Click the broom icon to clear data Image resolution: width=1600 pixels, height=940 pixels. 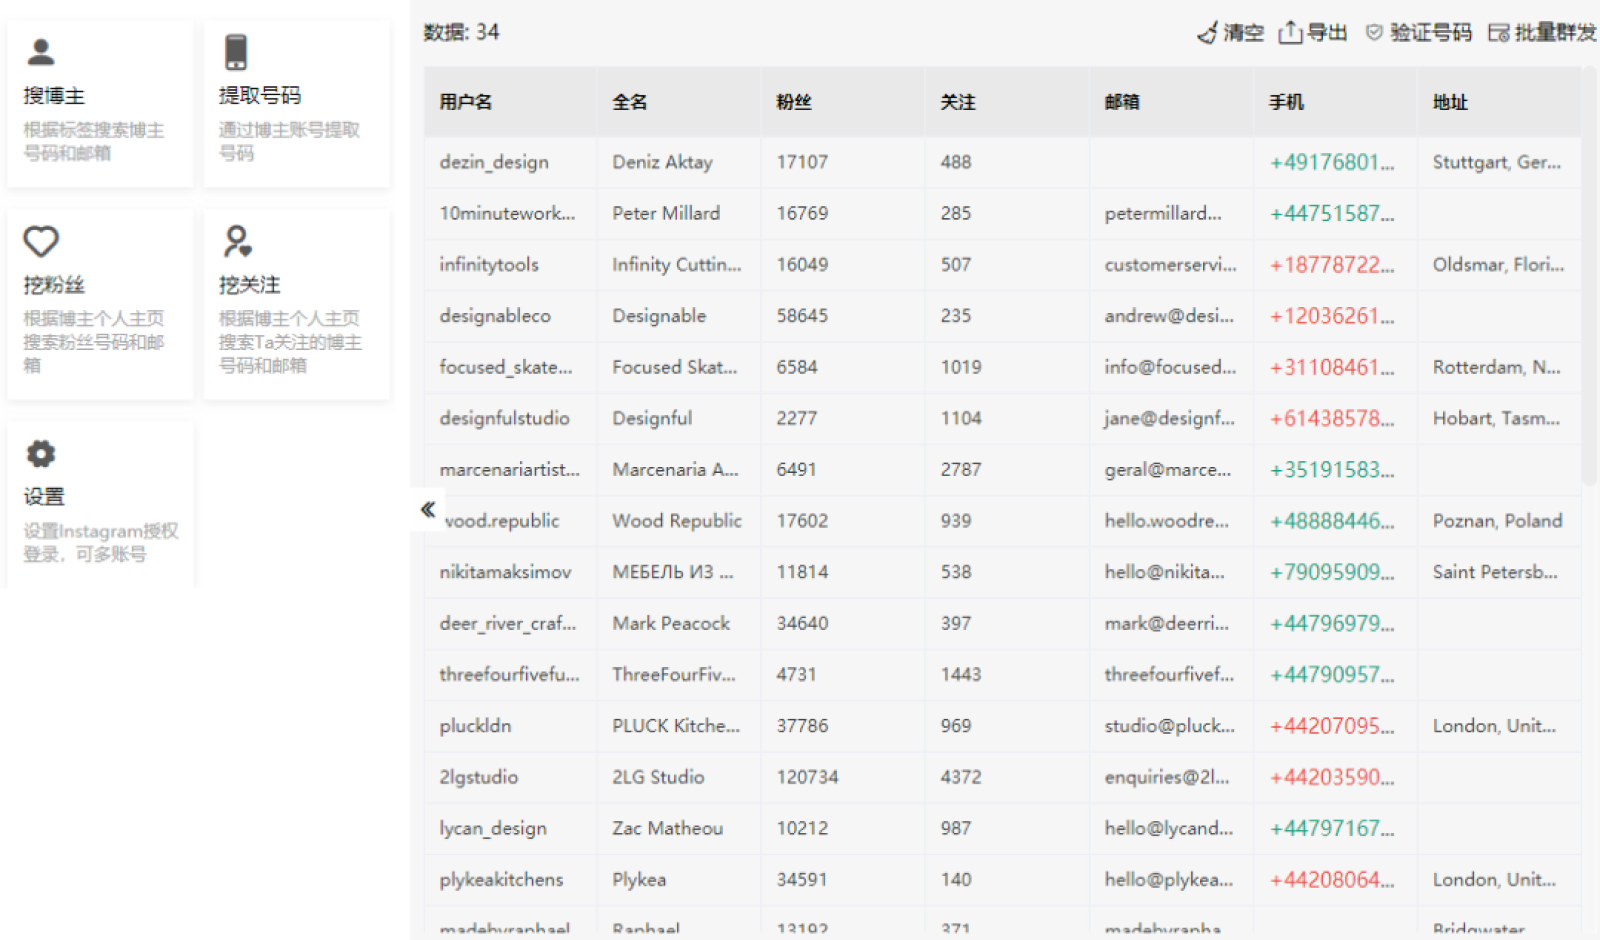(x=1208, y=33)
